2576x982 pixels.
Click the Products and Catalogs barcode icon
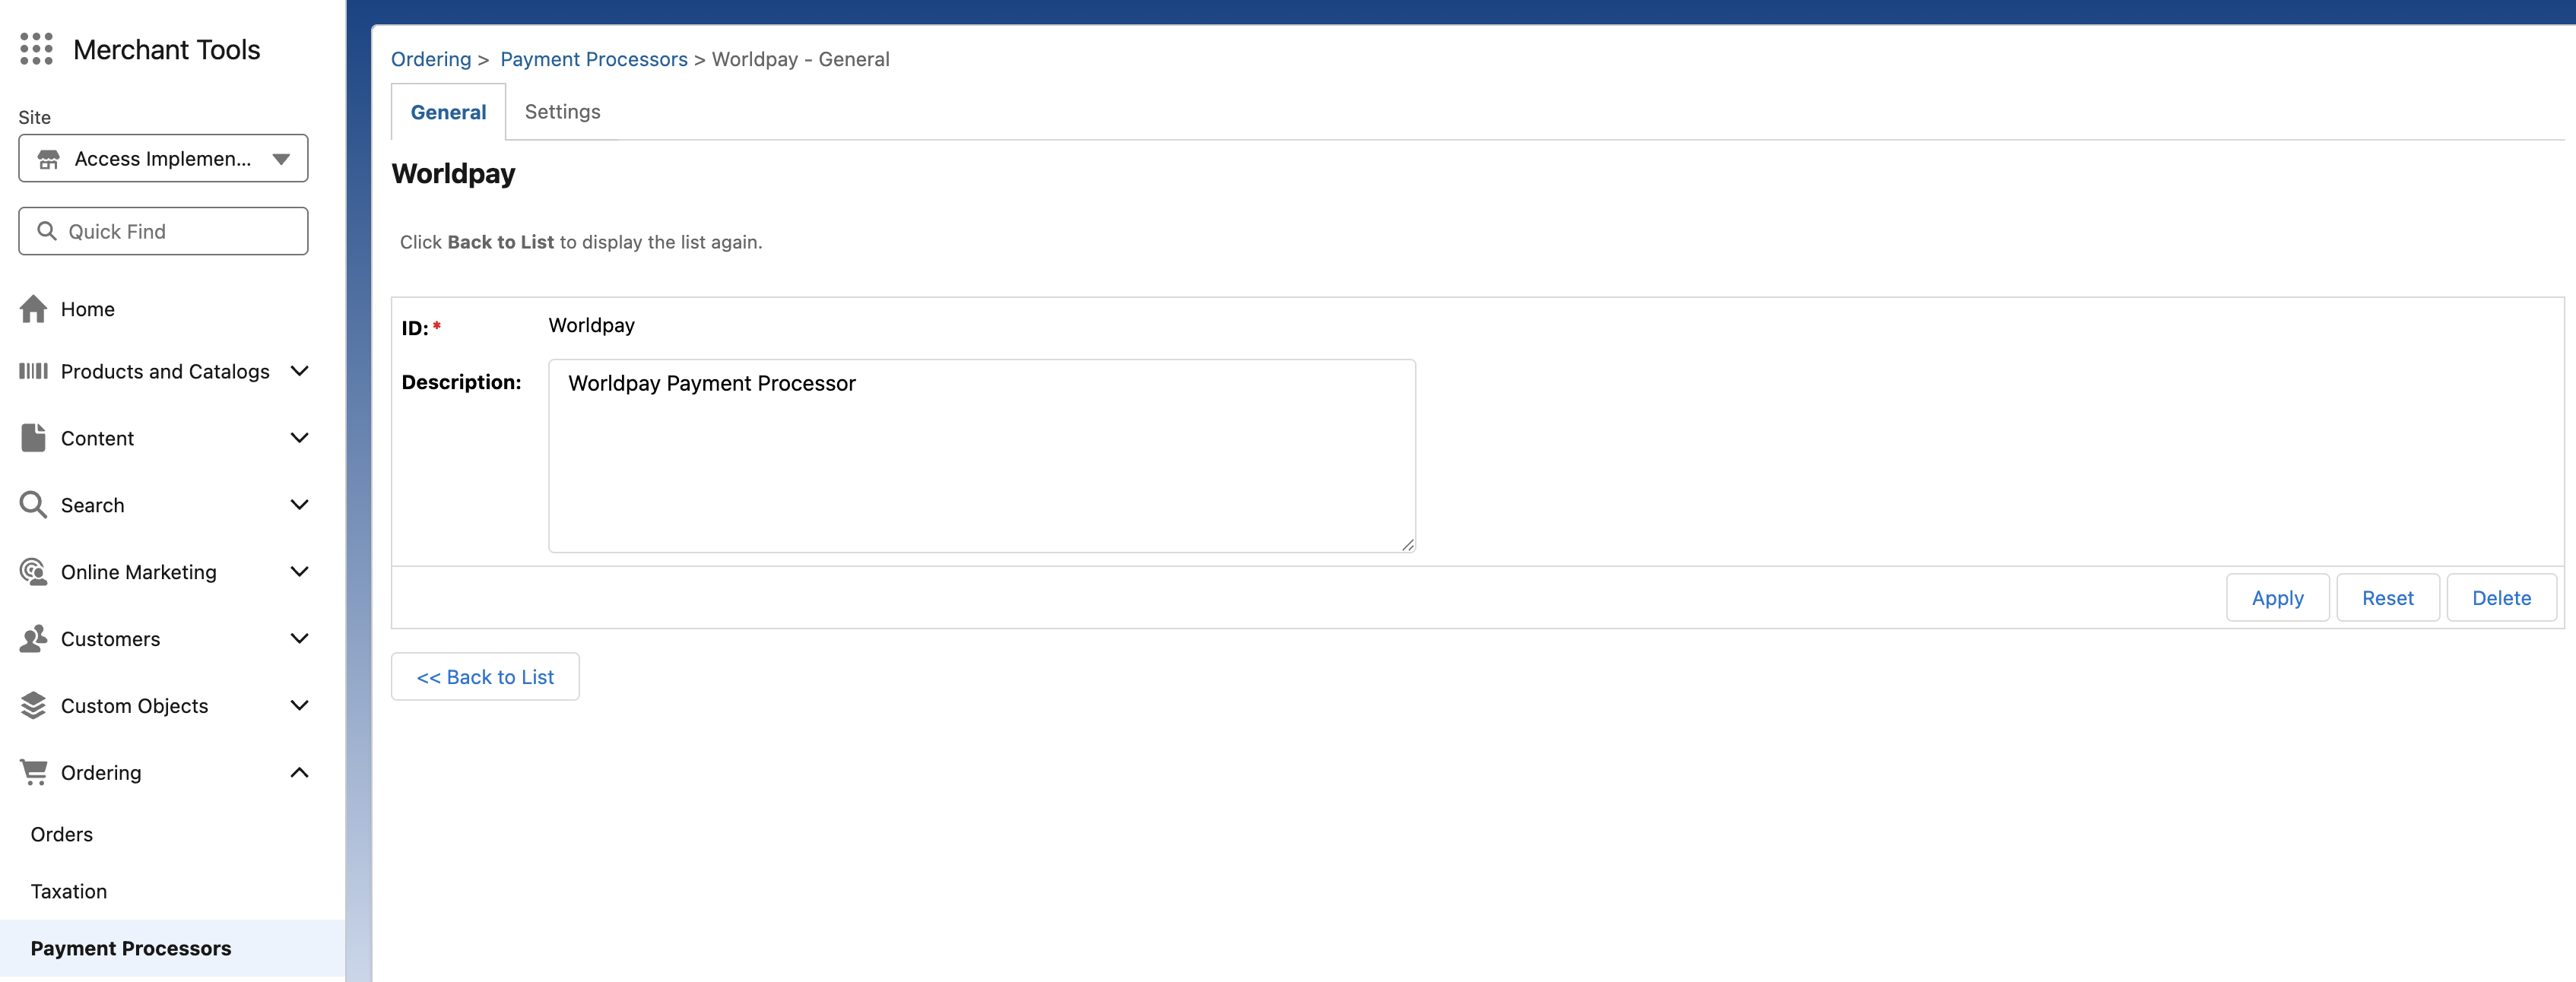coord(33,371)
